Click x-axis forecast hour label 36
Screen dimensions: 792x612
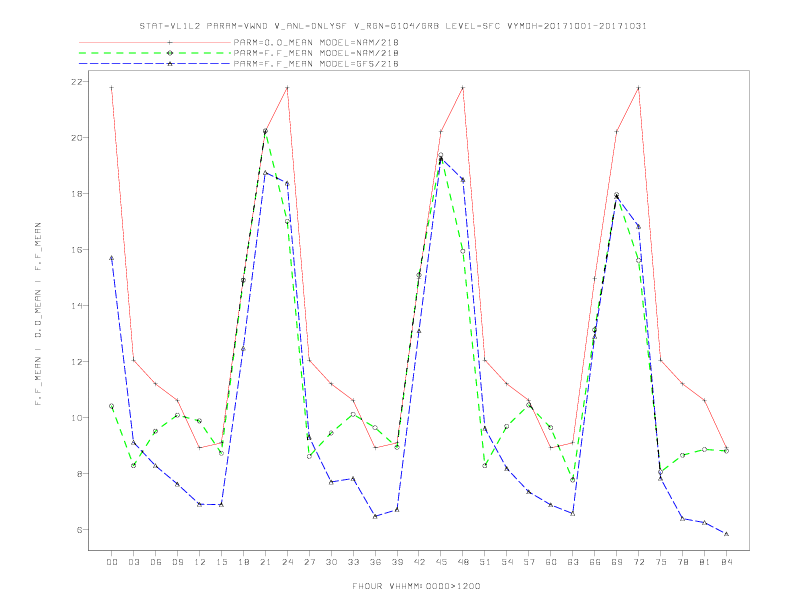pos(375,562)
